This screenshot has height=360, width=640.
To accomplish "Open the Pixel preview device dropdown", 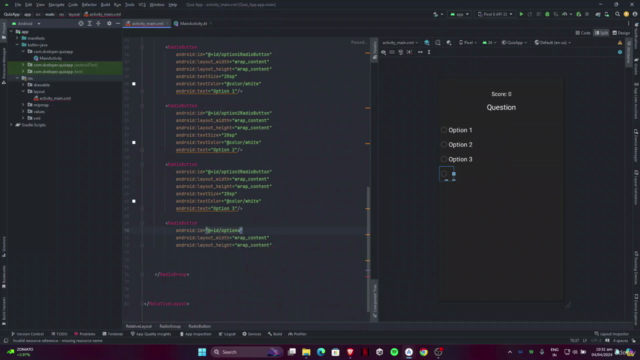I will pyautogui.click(x=468, y=42).
